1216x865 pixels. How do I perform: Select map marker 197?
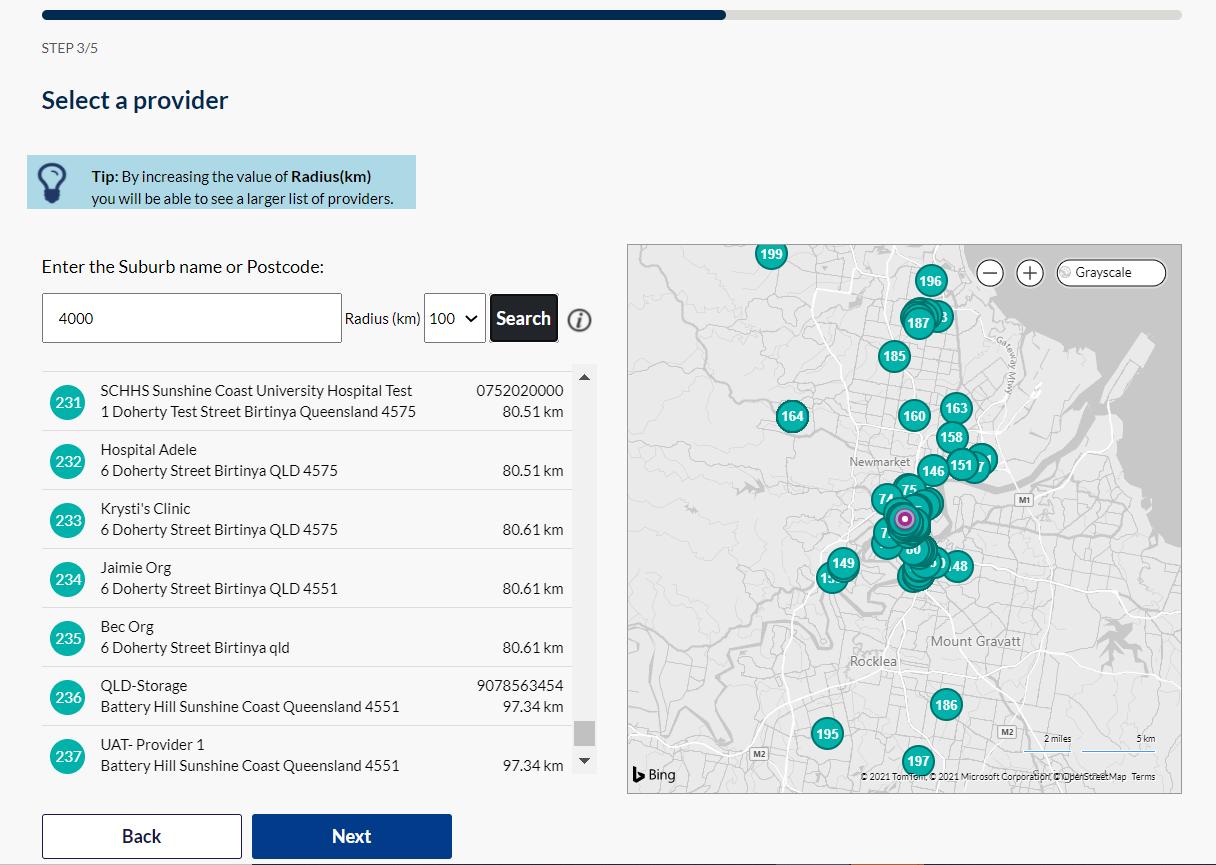(918, 761)
